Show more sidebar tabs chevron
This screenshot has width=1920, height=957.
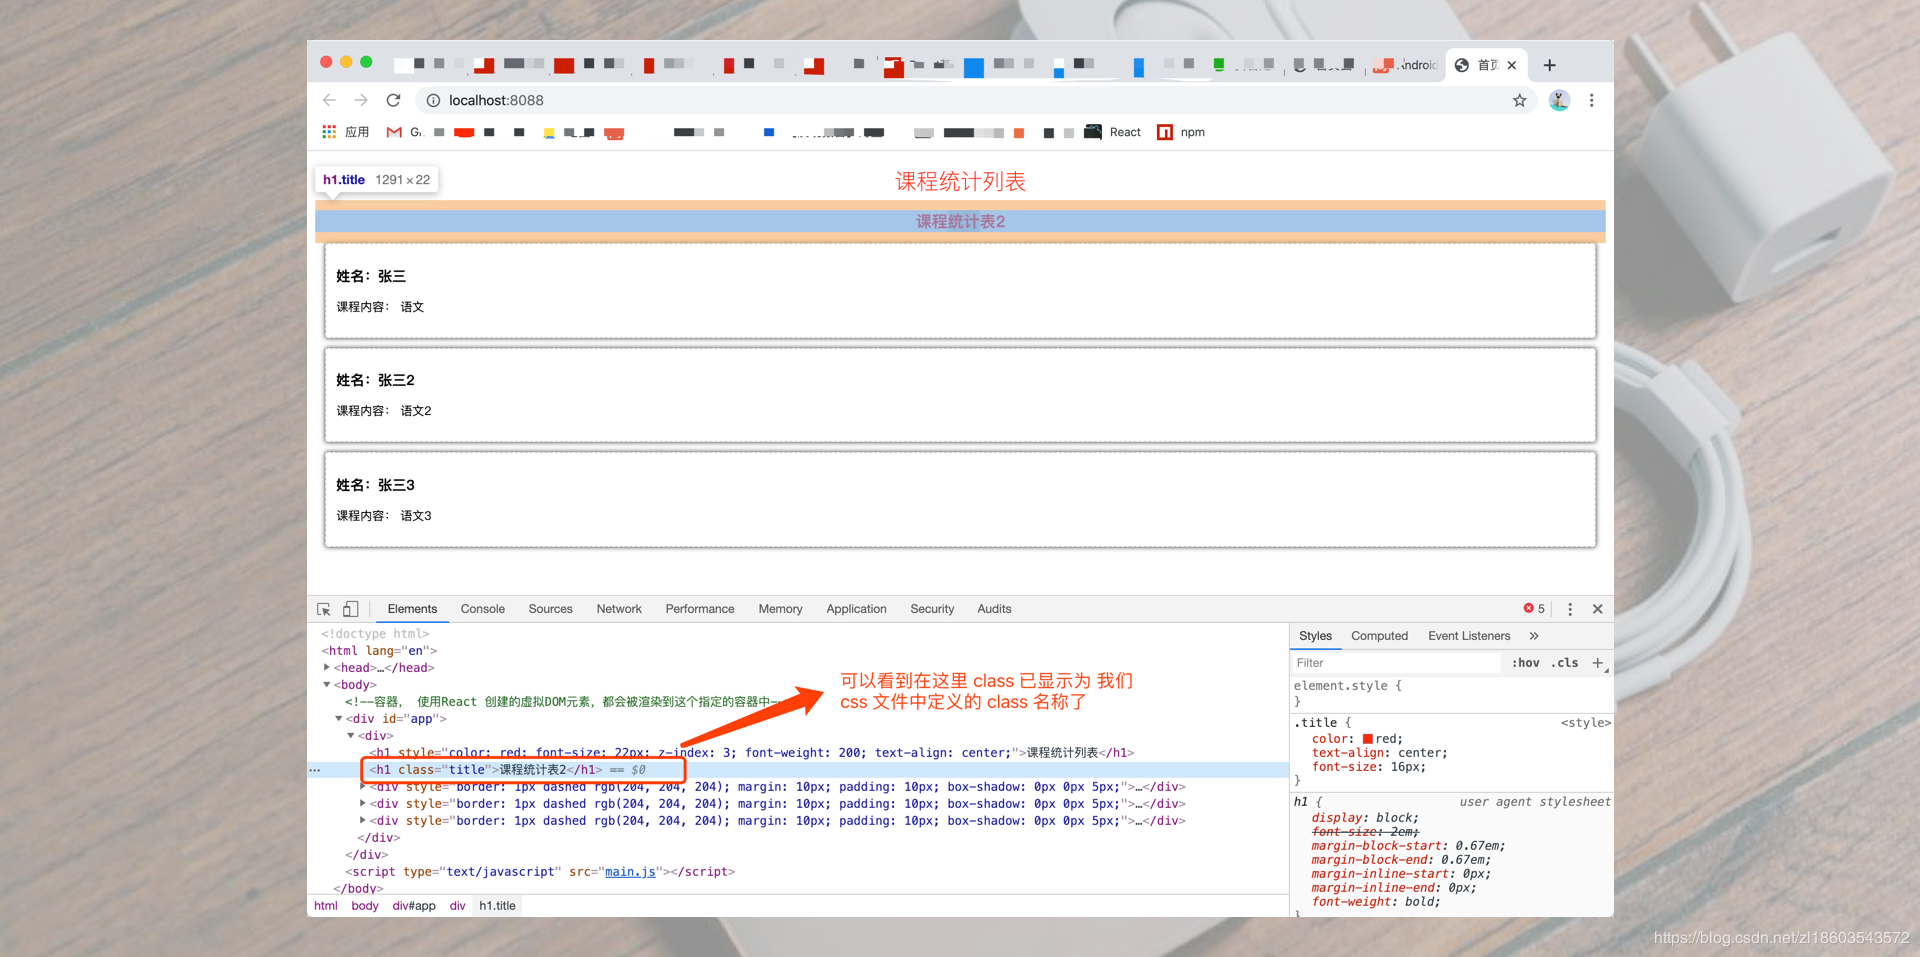pyautogui.click(x=1534, y=636)
